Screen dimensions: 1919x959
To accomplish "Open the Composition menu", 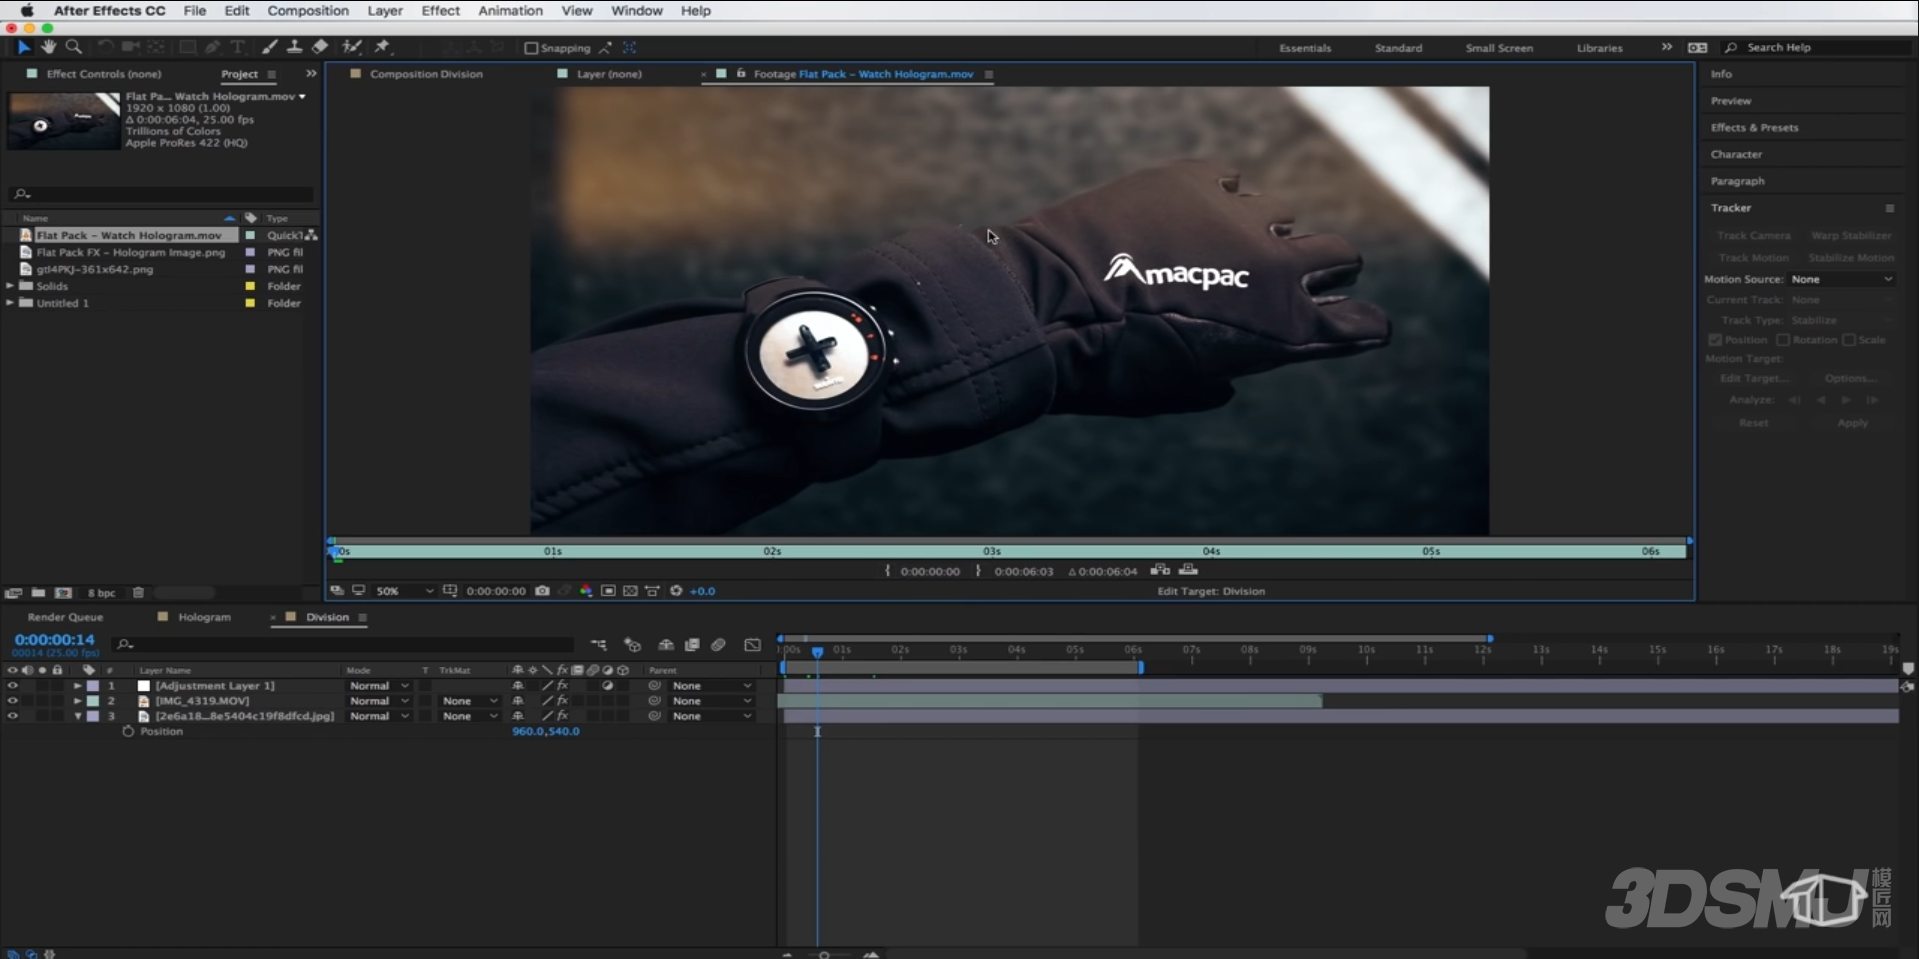I will click(x=308, y=11).
